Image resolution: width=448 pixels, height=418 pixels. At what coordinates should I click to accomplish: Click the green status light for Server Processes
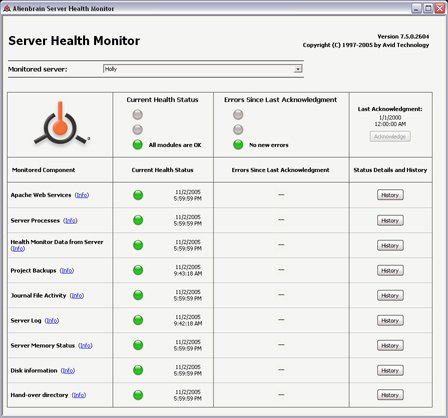point(138,220)
